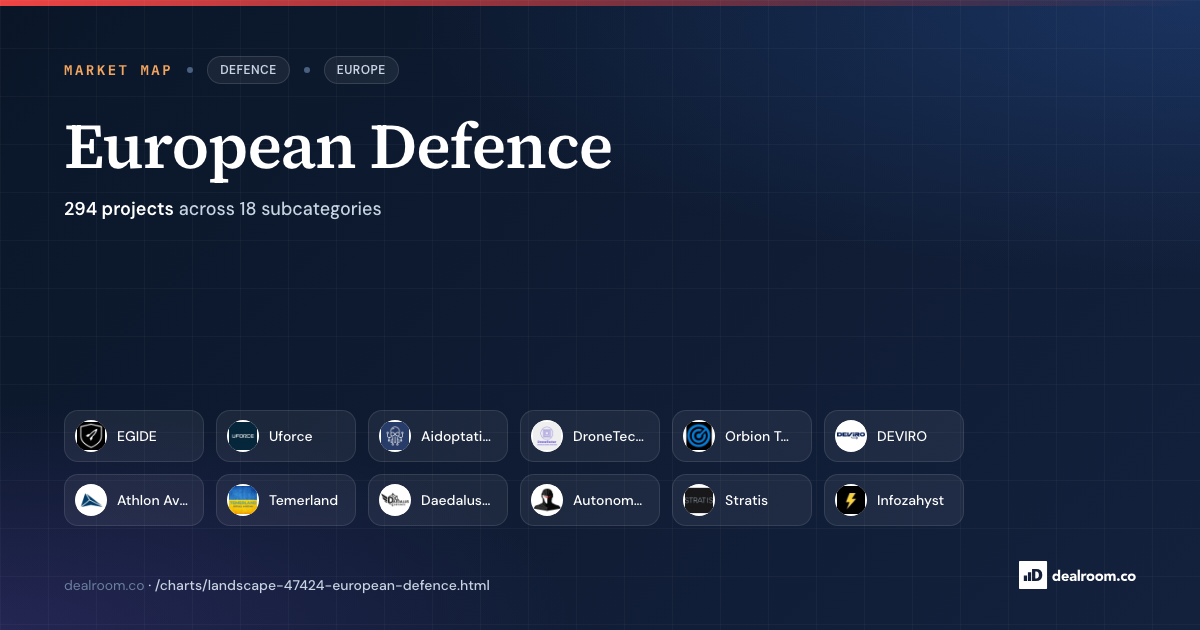Open the Infozahyst company name
The image size is (1200, 630).
point(910,500)
